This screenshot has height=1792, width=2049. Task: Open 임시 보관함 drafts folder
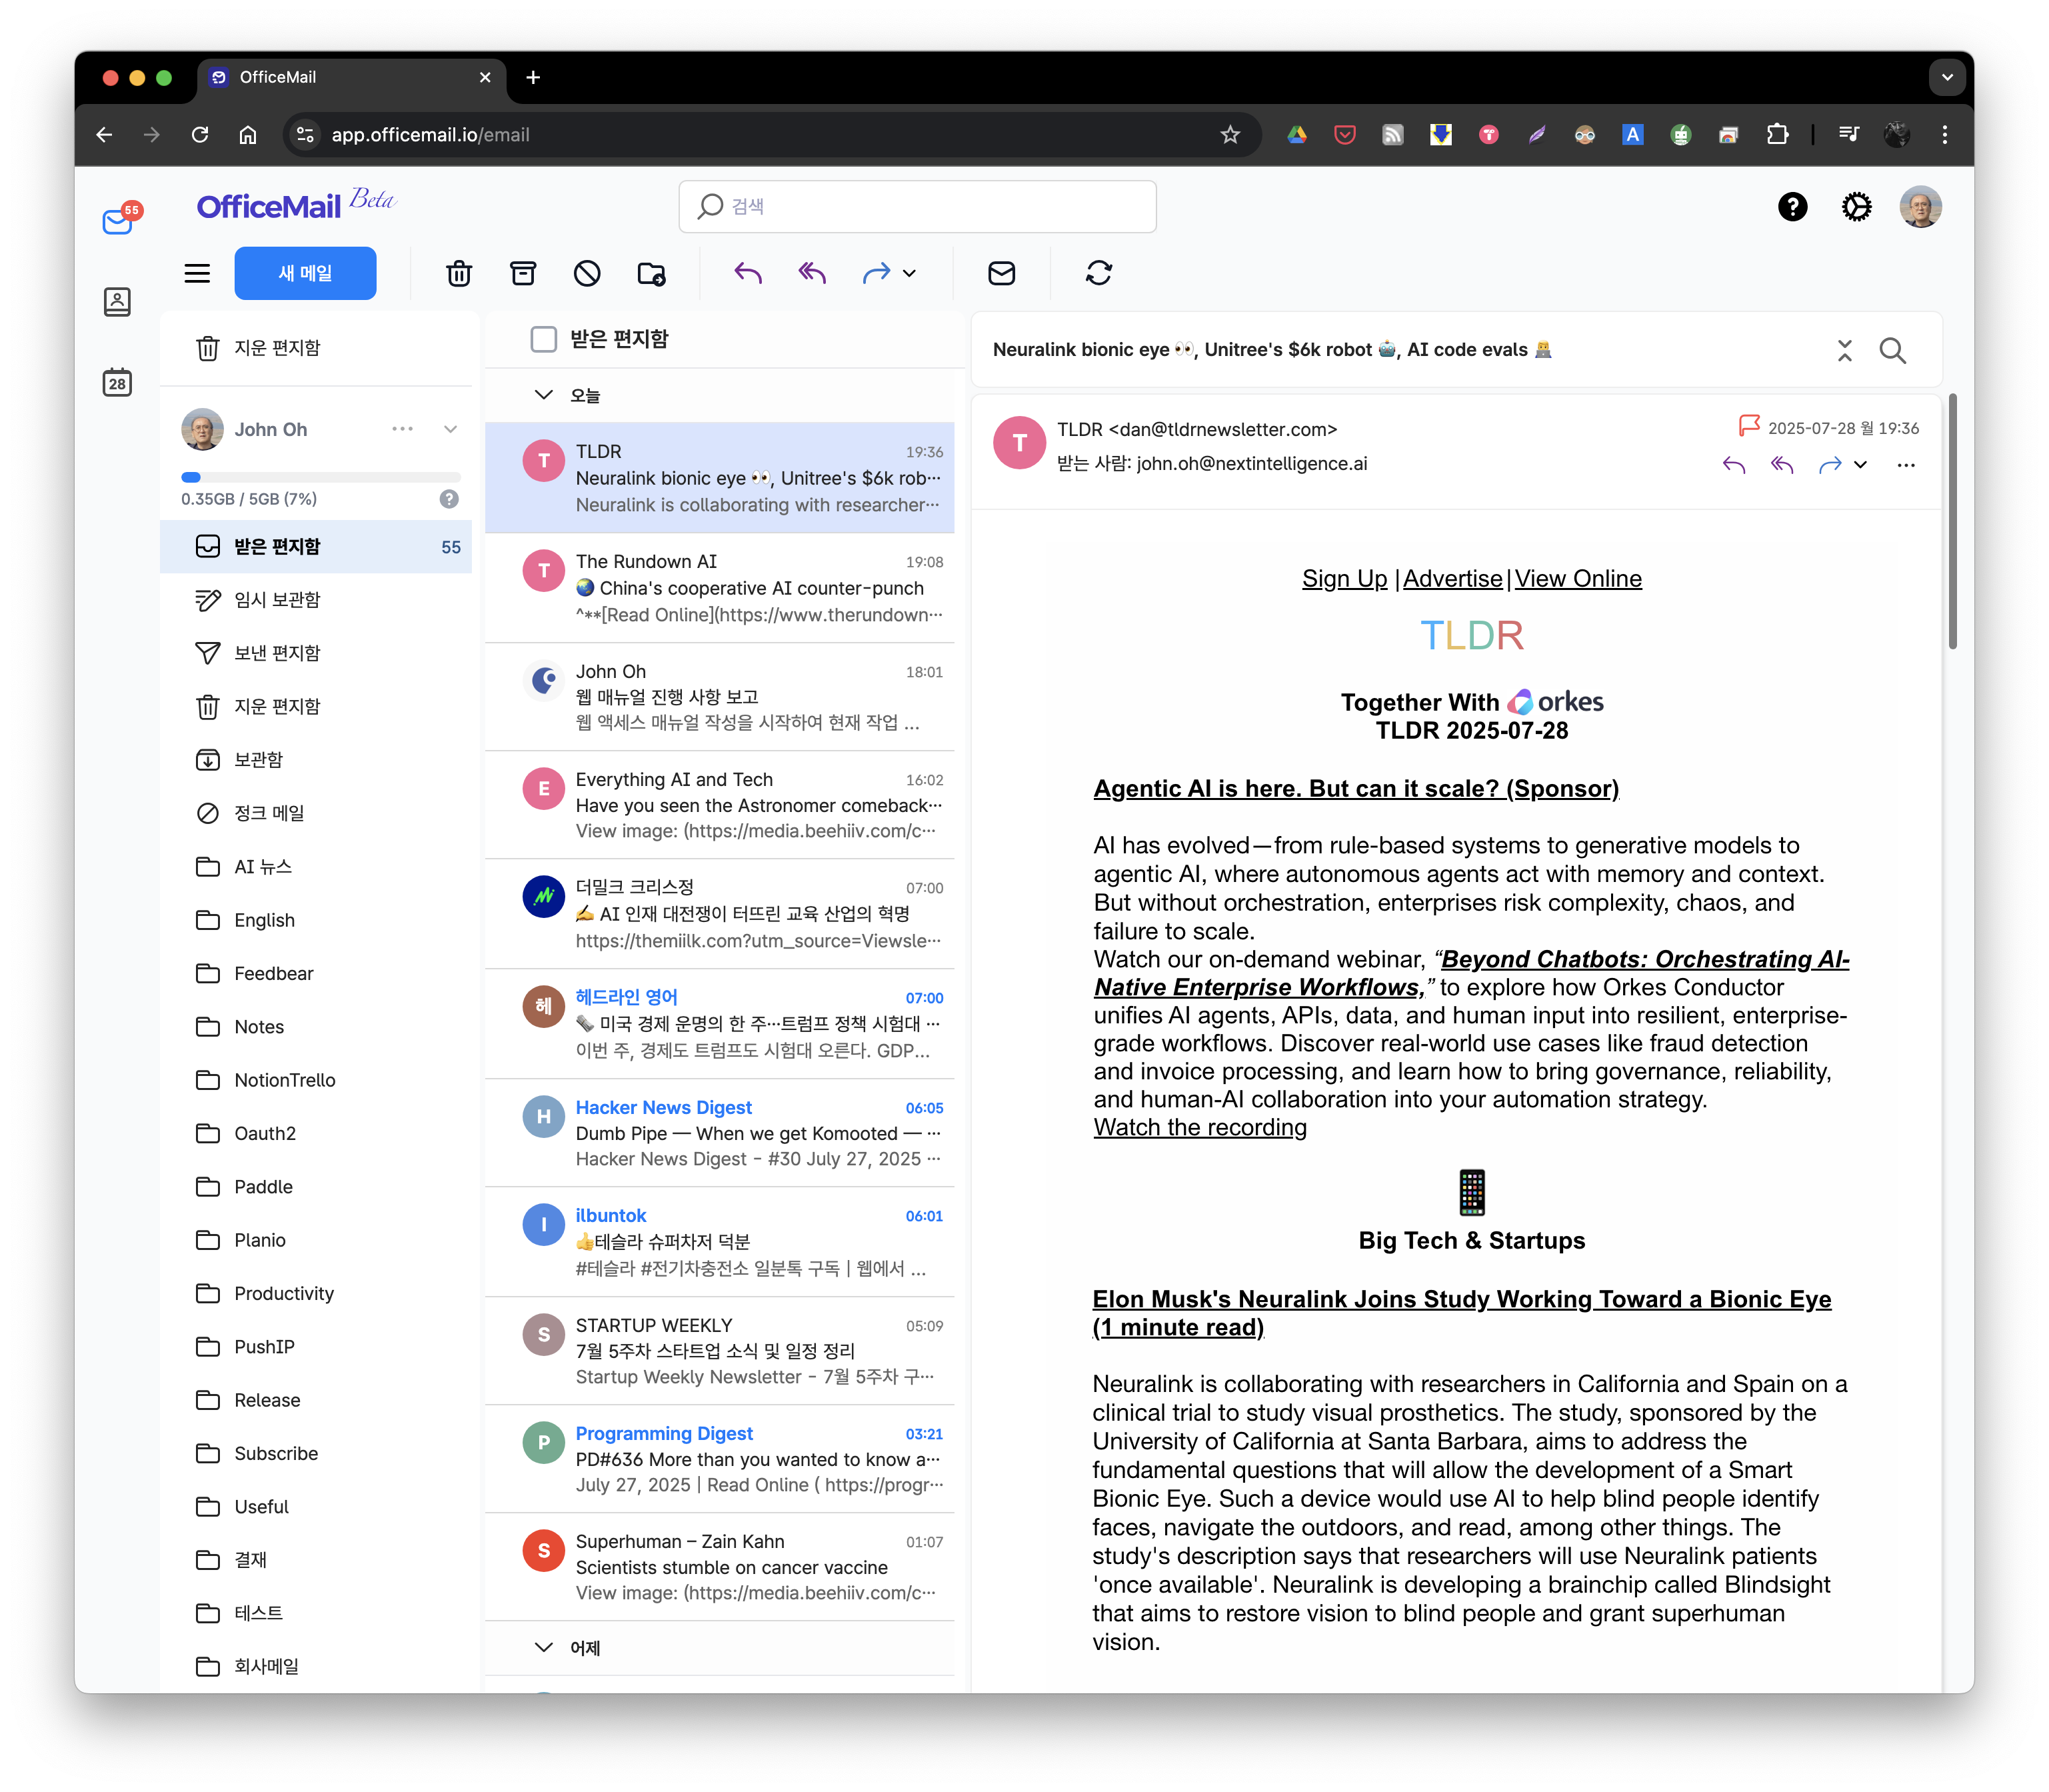point(315,599)
